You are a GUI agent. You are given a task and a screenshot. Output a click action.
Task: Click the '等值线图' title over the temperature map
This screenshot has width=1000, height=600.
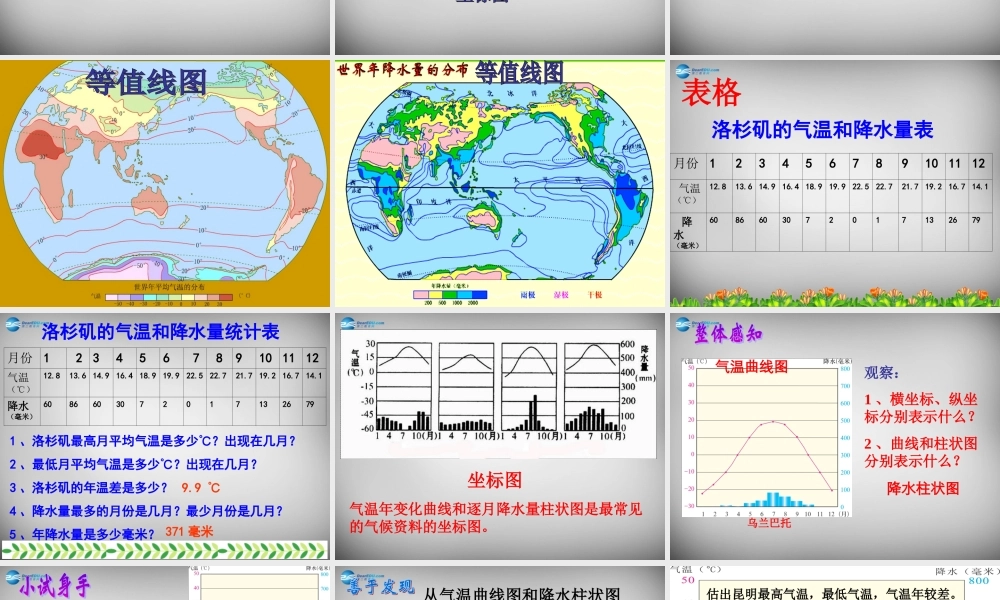pyautogui.click(x=146, y=82)
